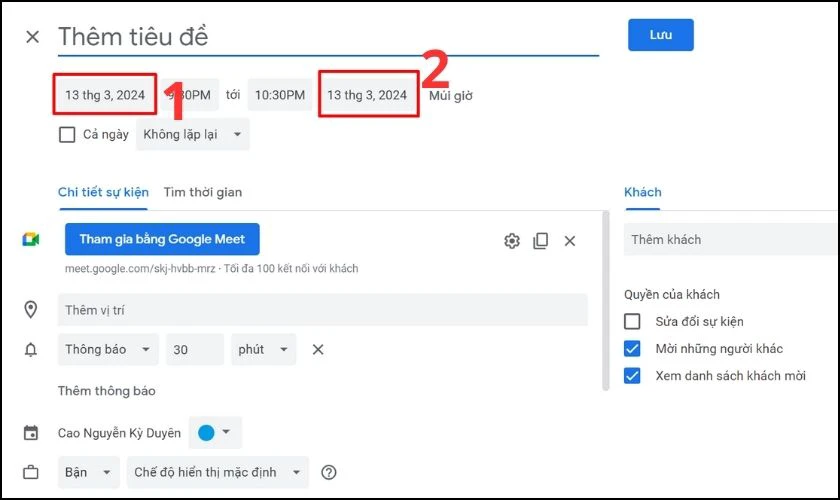Switch to Chi tiết sự kiện tab

(103, 192)
